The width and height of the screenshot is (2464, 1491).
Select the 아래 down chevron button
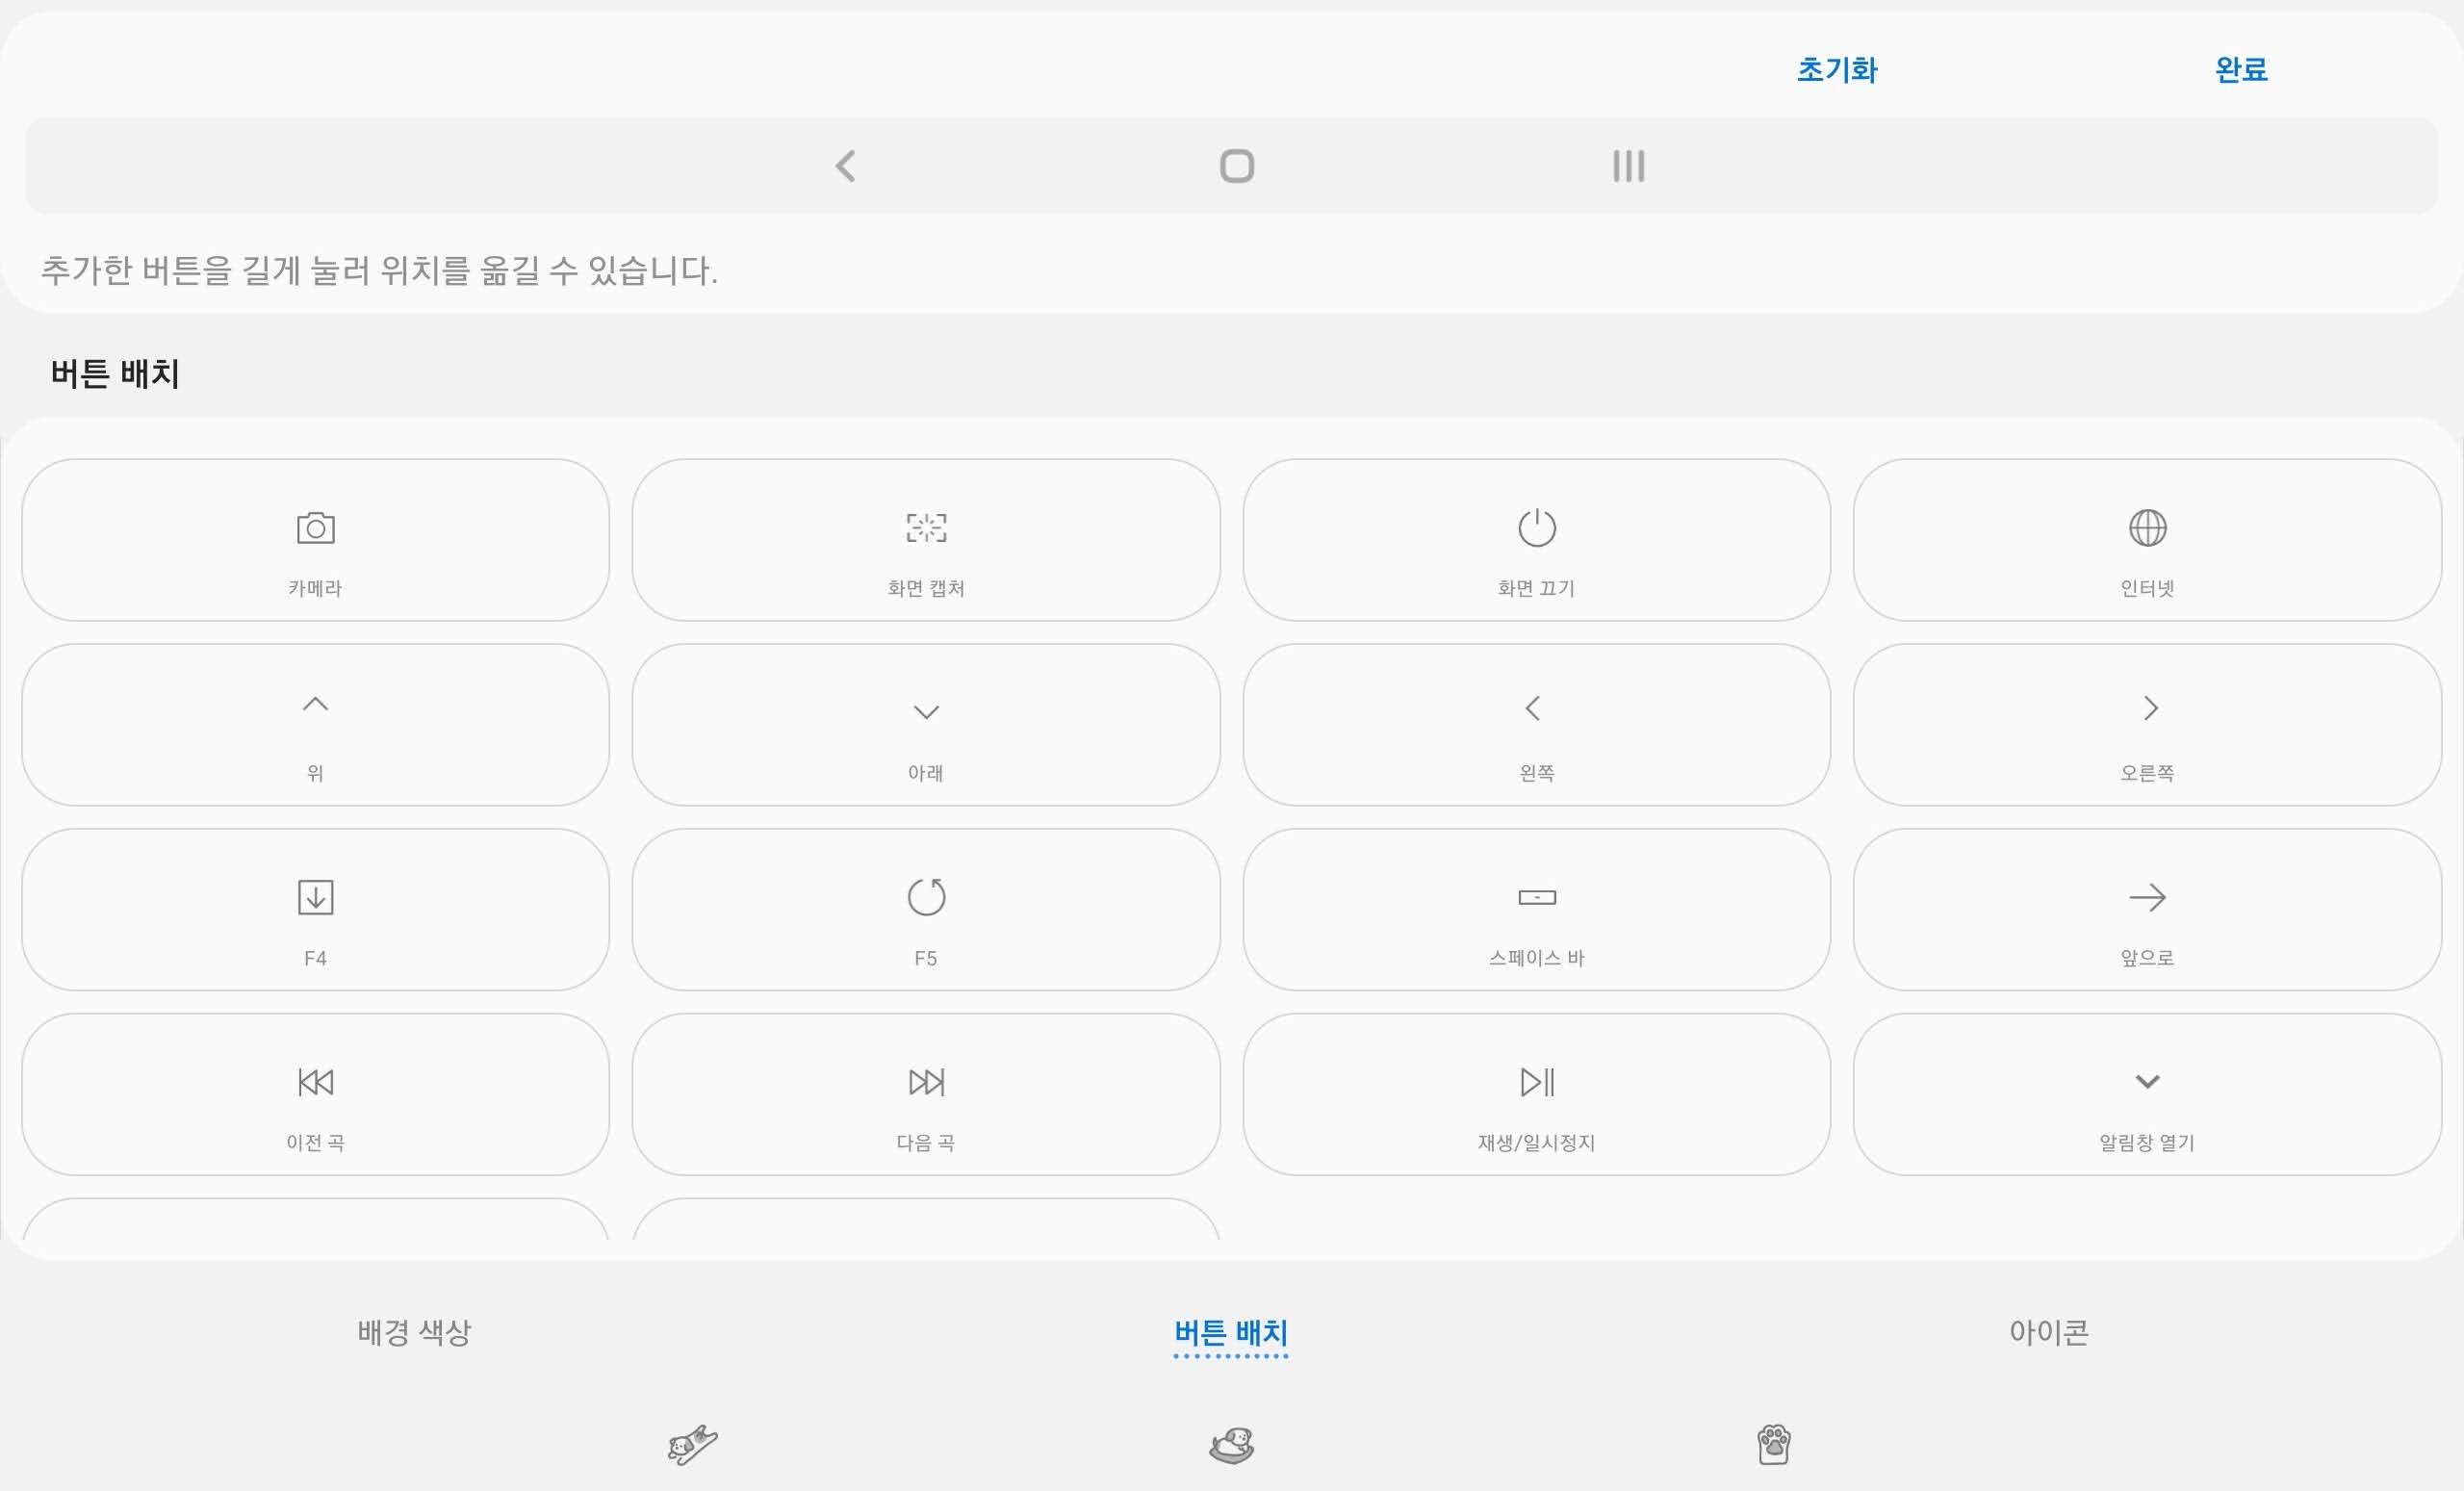point(926,725)
